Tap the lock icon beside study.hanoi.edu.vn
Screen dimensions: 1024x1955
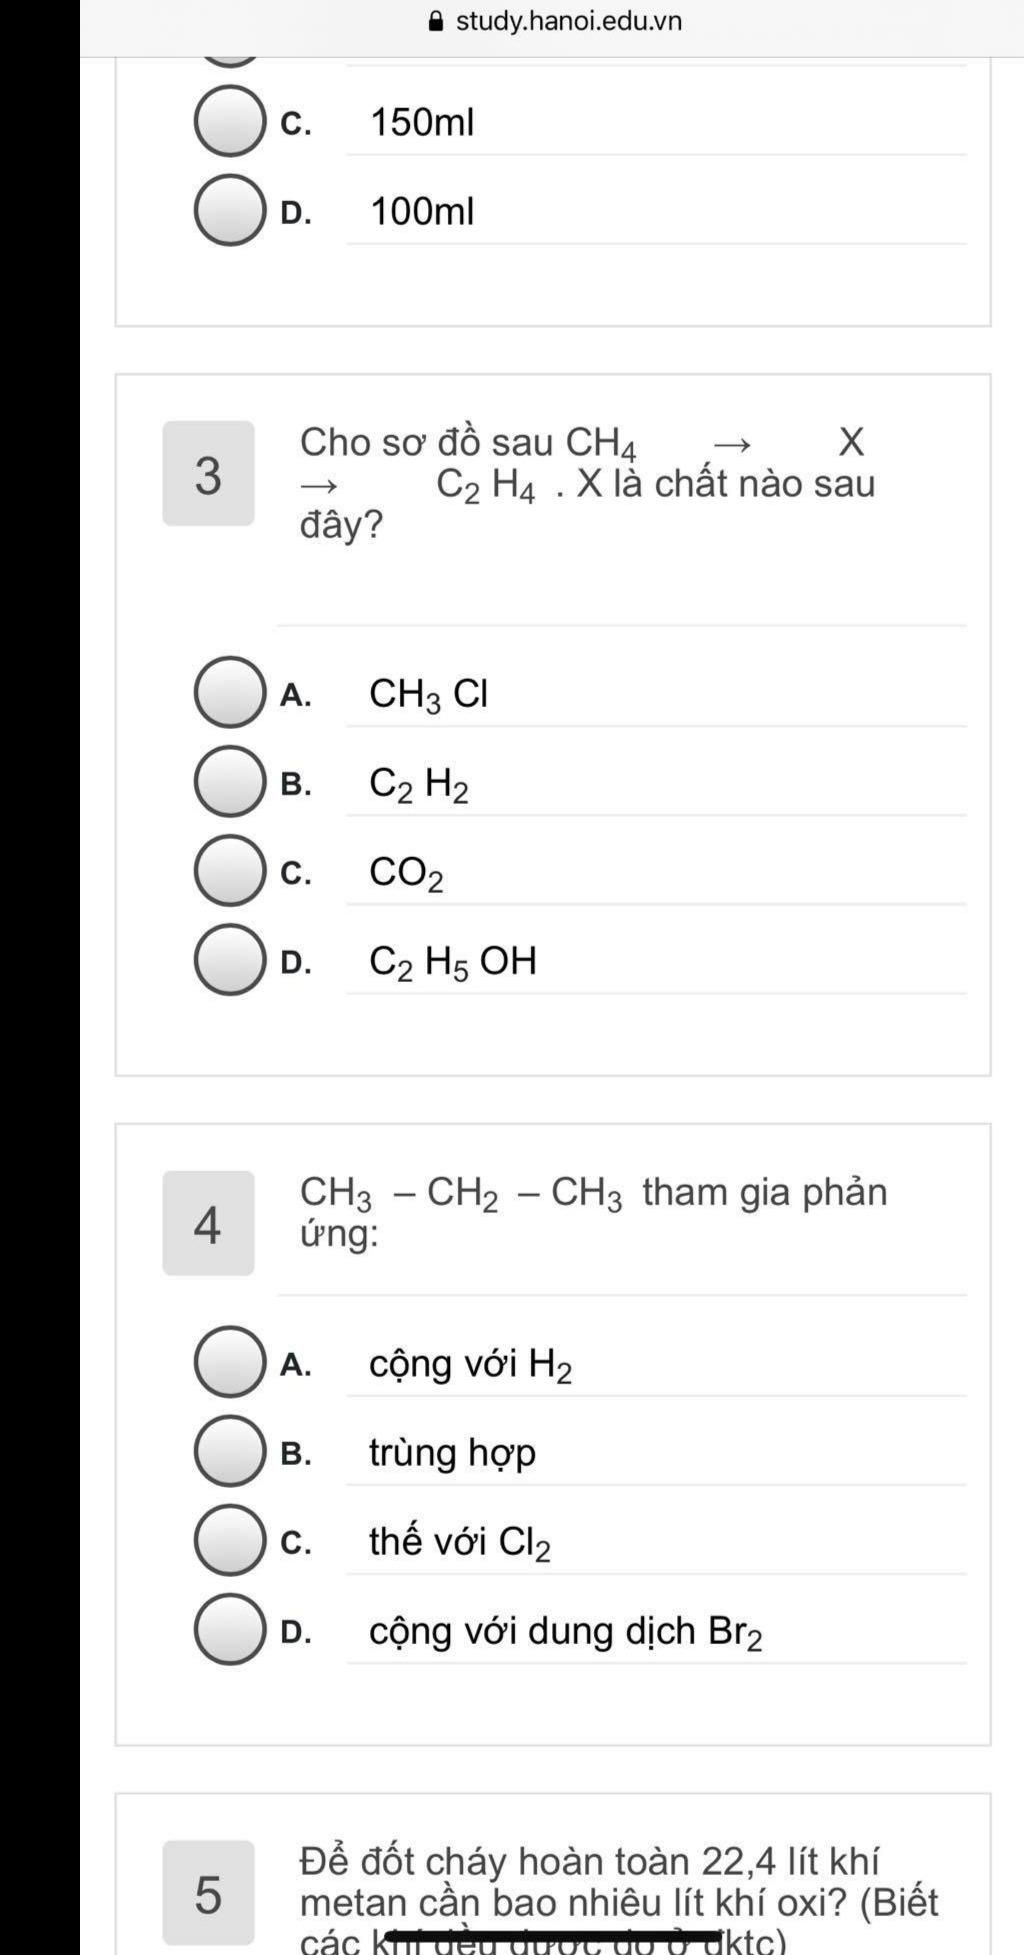tap(435, 21)
